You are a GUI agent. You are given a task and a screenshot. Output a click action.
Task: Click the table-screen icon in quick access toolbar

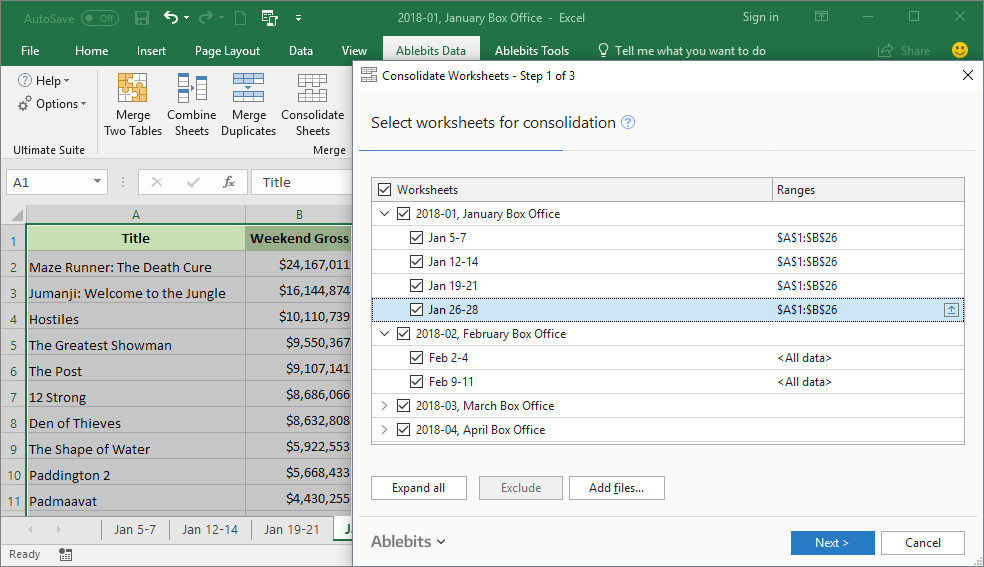270,18
